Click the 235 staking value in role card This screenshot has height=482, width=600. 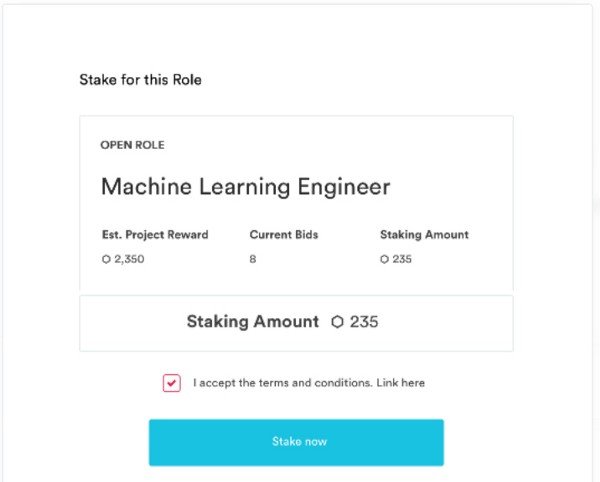[x=402, y=259]
